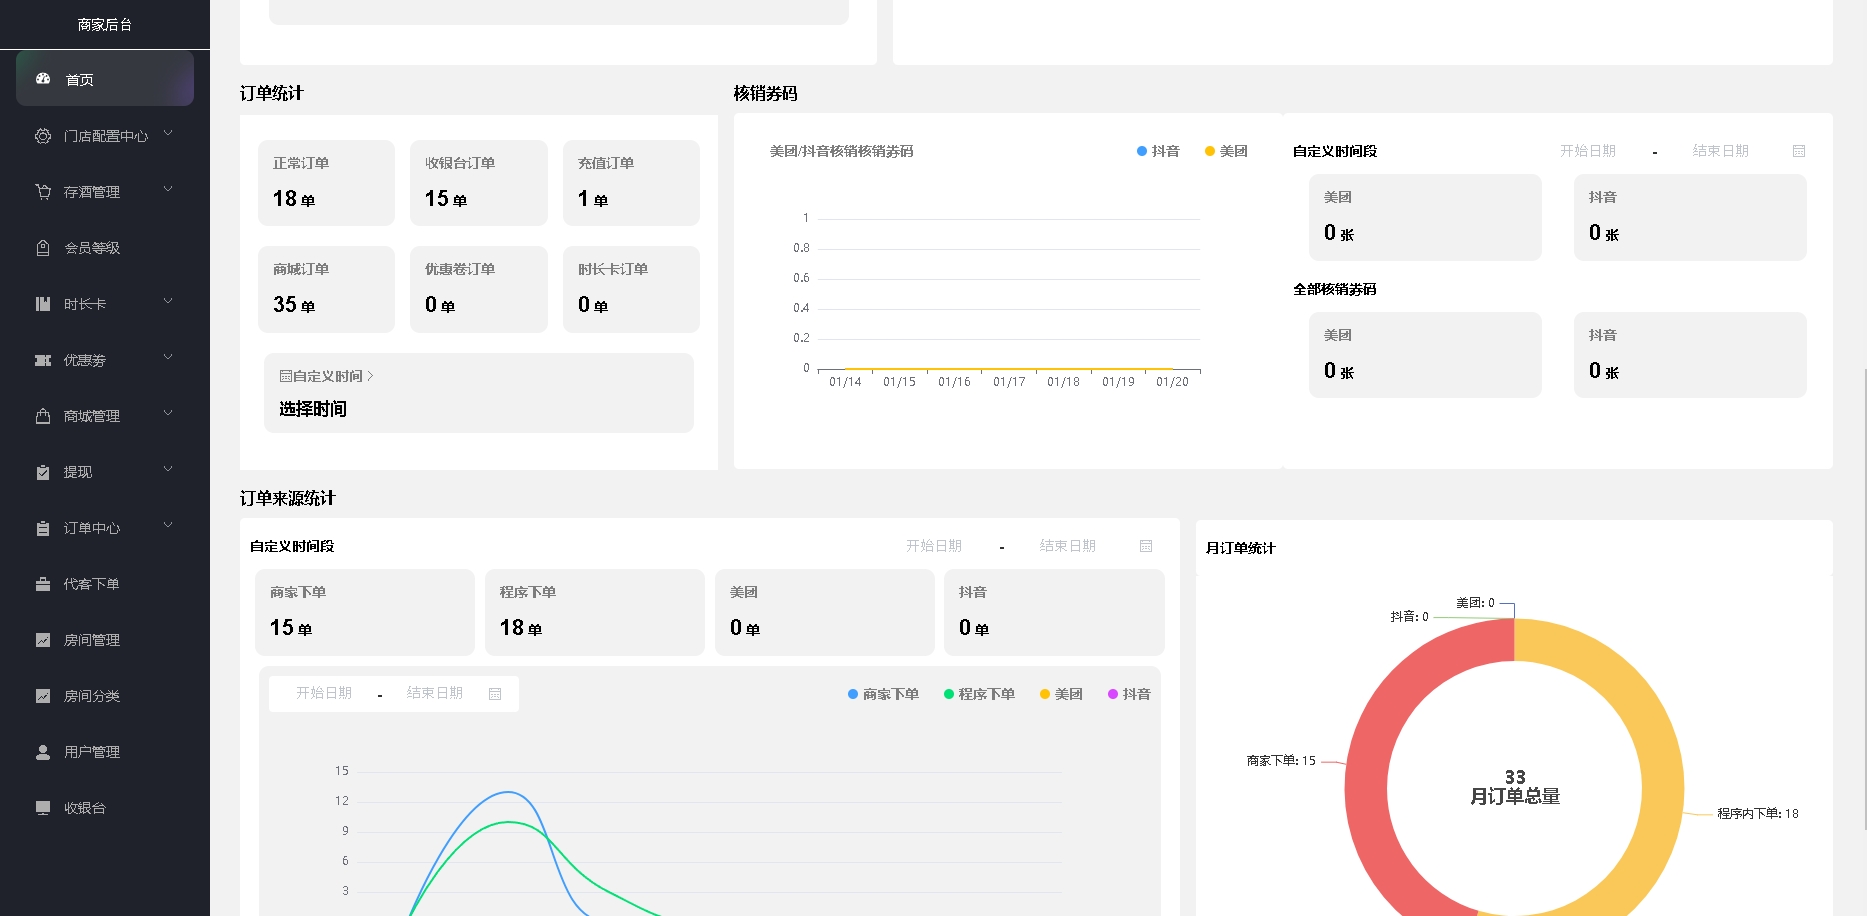This screenshot has height=916, width=1867.
Task: Toggle 抖音 legend in 核销券码 chart
Action: (x=1158, y=151)
